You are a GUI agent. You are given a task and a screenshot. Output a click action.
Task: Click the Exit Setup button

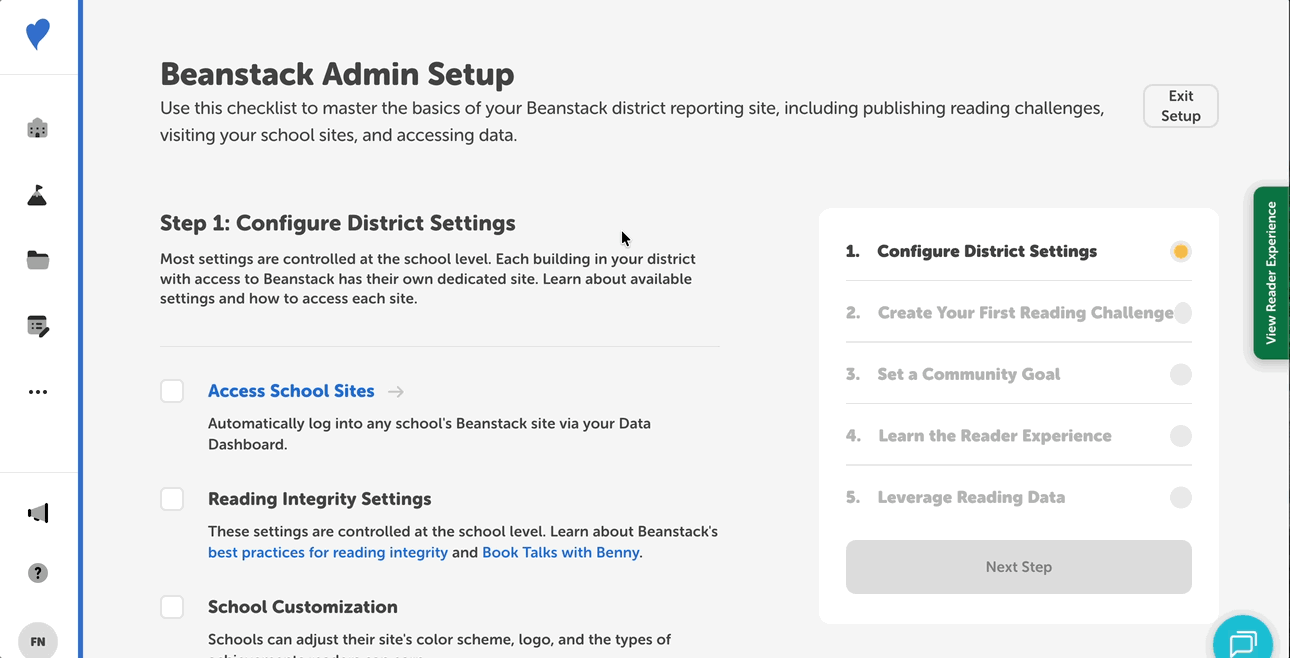(1180, 105)
